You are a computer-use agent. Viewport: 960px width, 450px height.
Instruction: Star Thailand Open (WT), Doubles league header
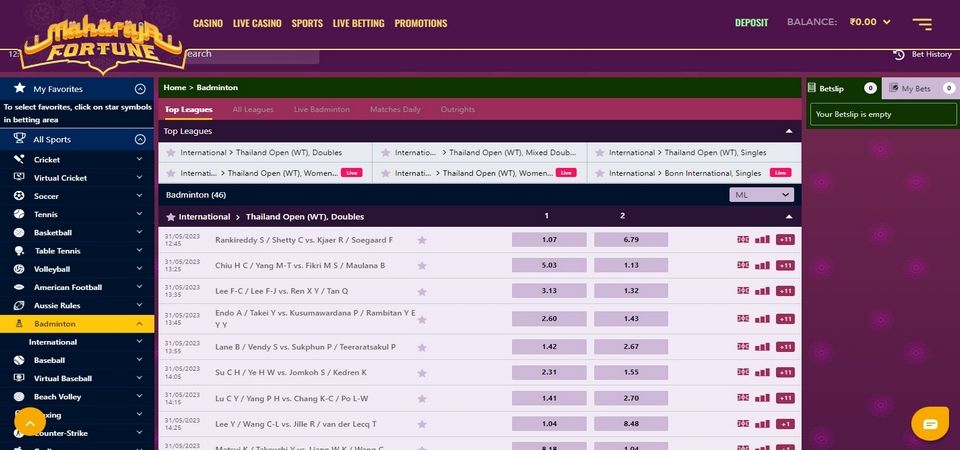[171, 217]
